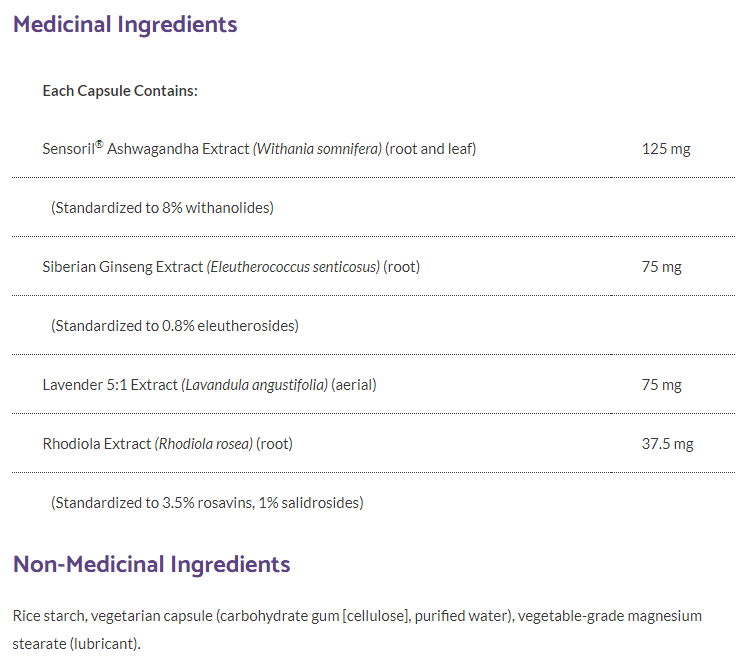736x666 pixels.
Task: Click the 'stearate (lubricant)' text
Action: [x=76, y=642]
